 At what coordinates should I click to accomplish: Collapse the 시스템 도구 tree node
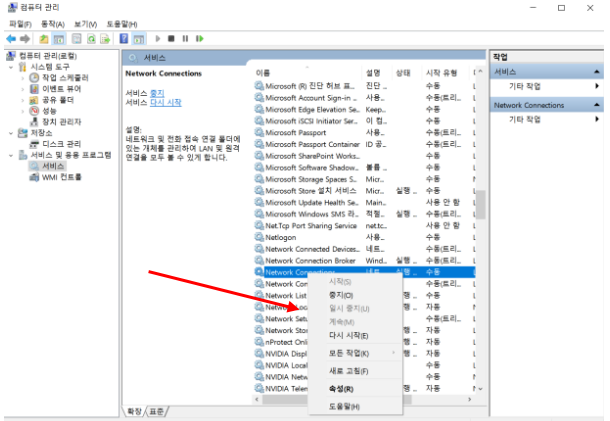coord(11,67)
